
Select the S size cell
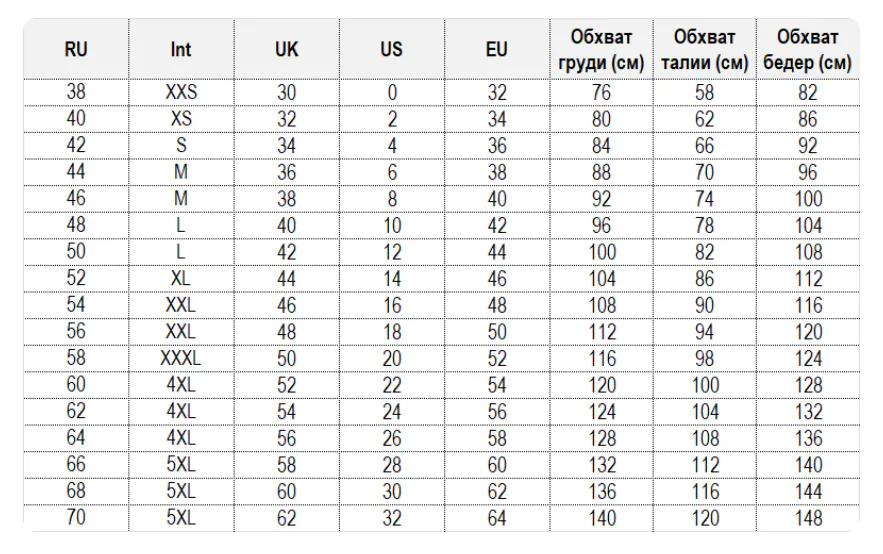point(181,145)
